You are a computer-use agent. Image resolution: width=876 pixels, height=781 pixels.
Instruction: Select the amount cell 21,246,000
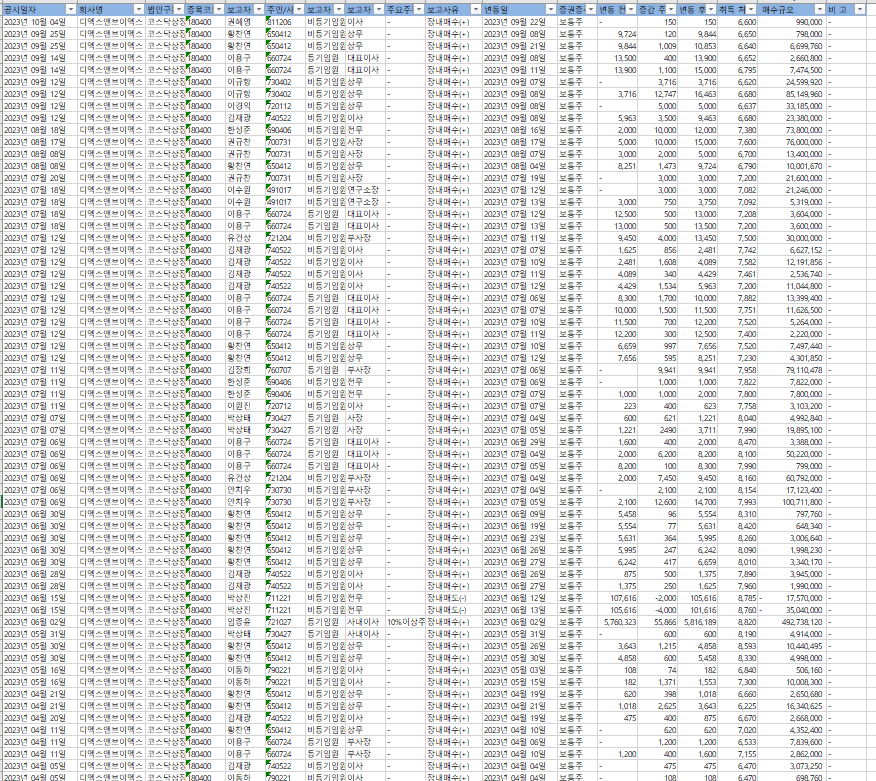pos(792,190)
